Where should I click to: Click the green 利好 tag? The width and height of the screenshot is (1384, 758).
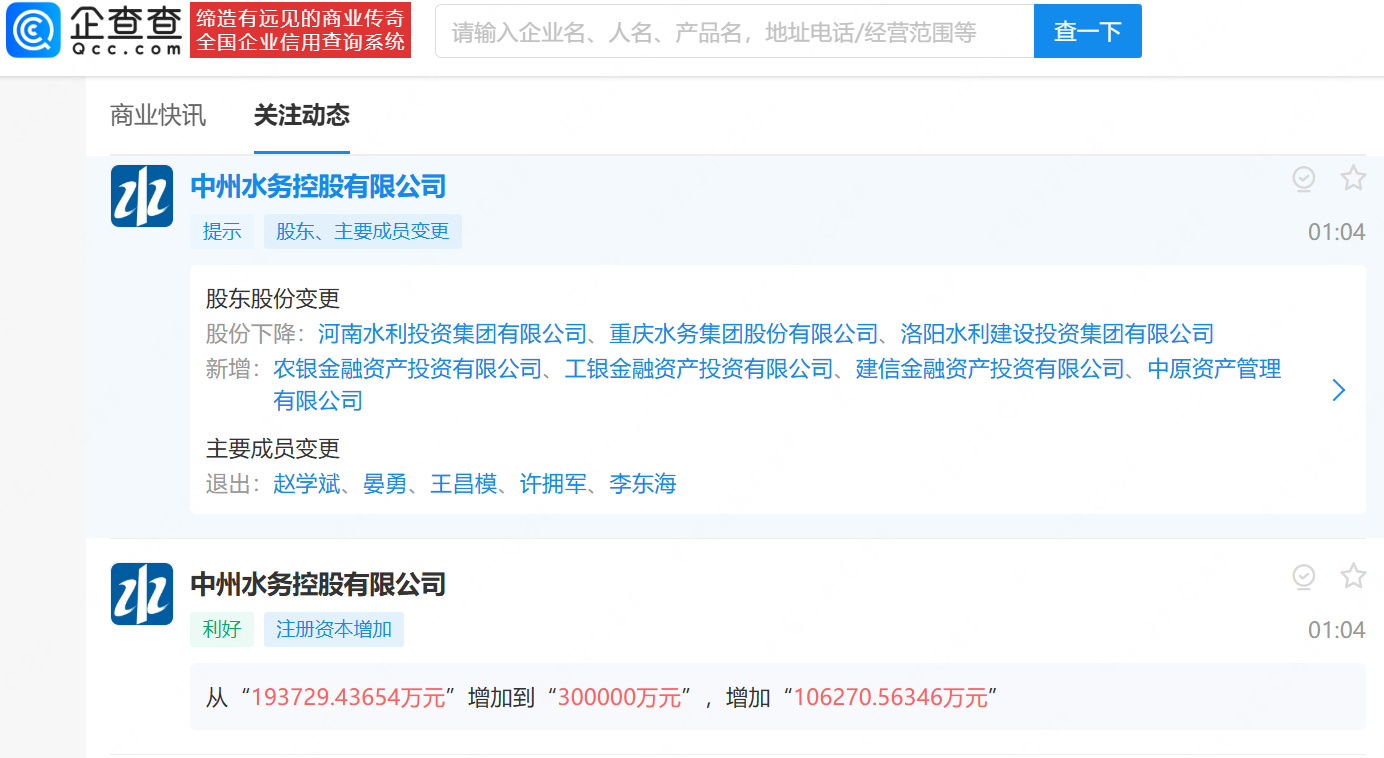pyautogui.click(x=222, y=629)
